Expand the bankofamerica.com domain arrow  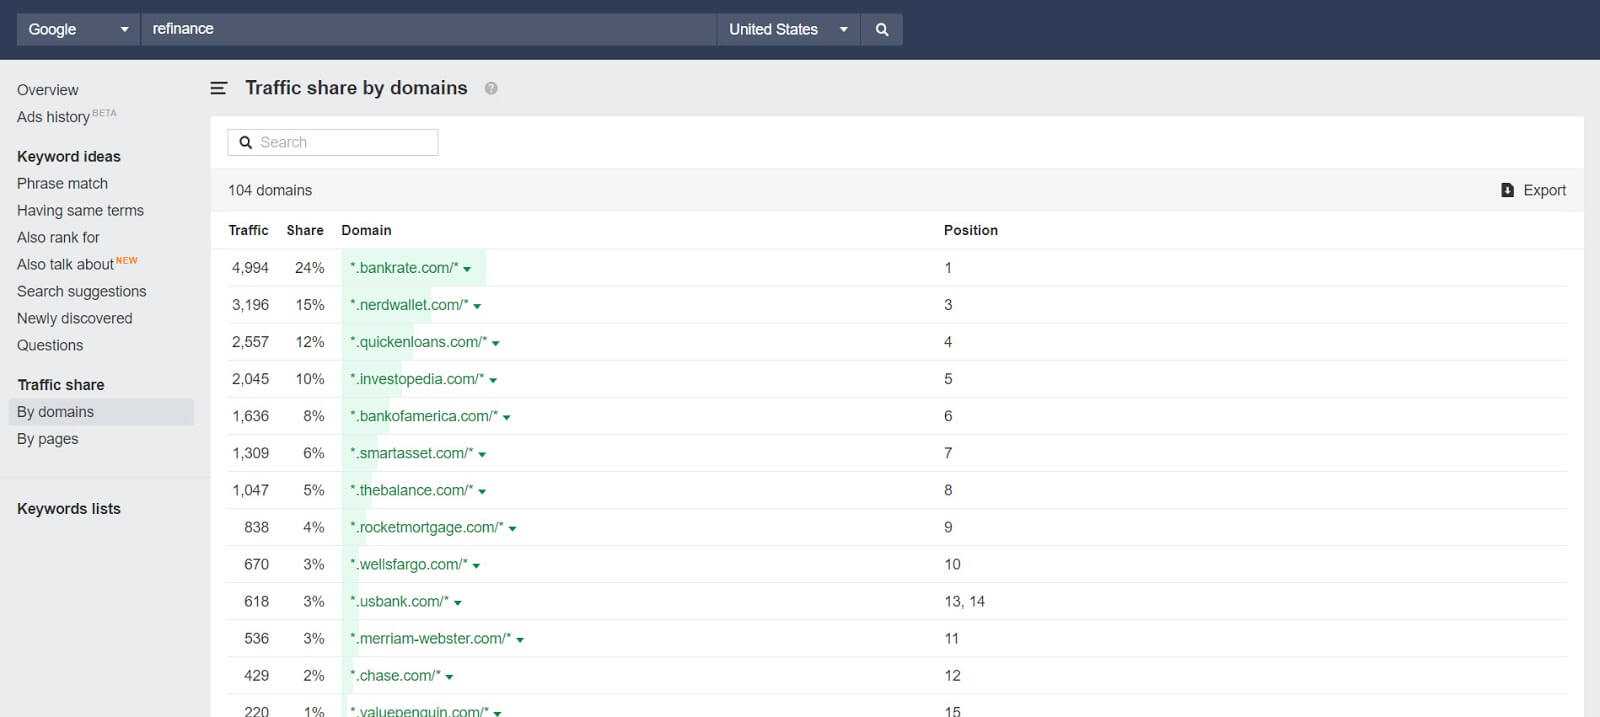click(x=507, y=417)
